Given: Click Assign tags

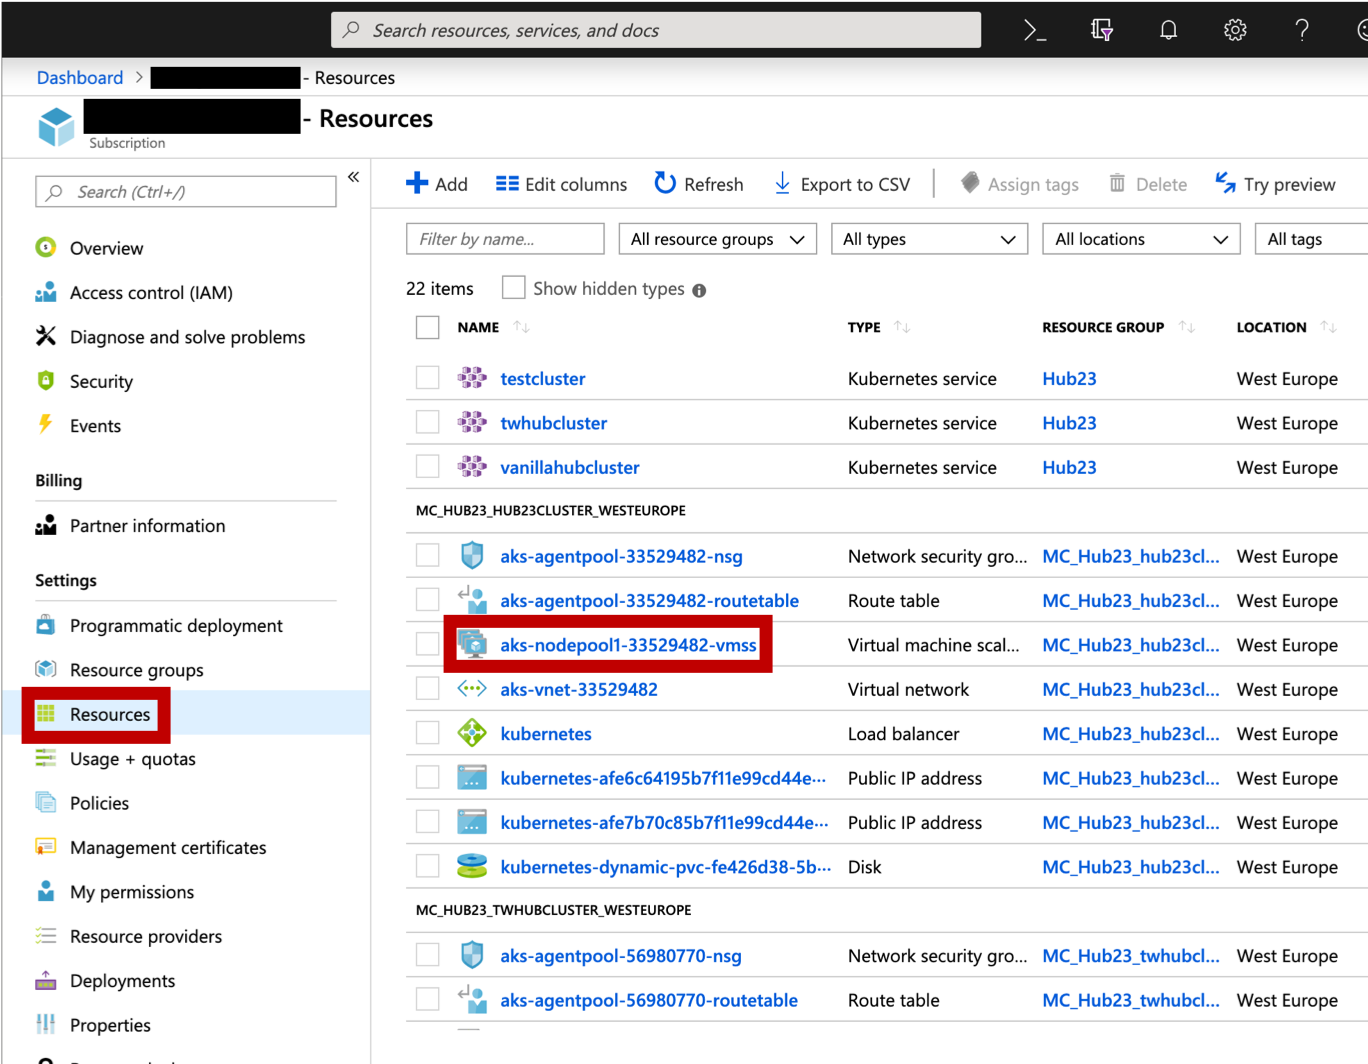Looking at the screenshot, I should pos(1020,184).
